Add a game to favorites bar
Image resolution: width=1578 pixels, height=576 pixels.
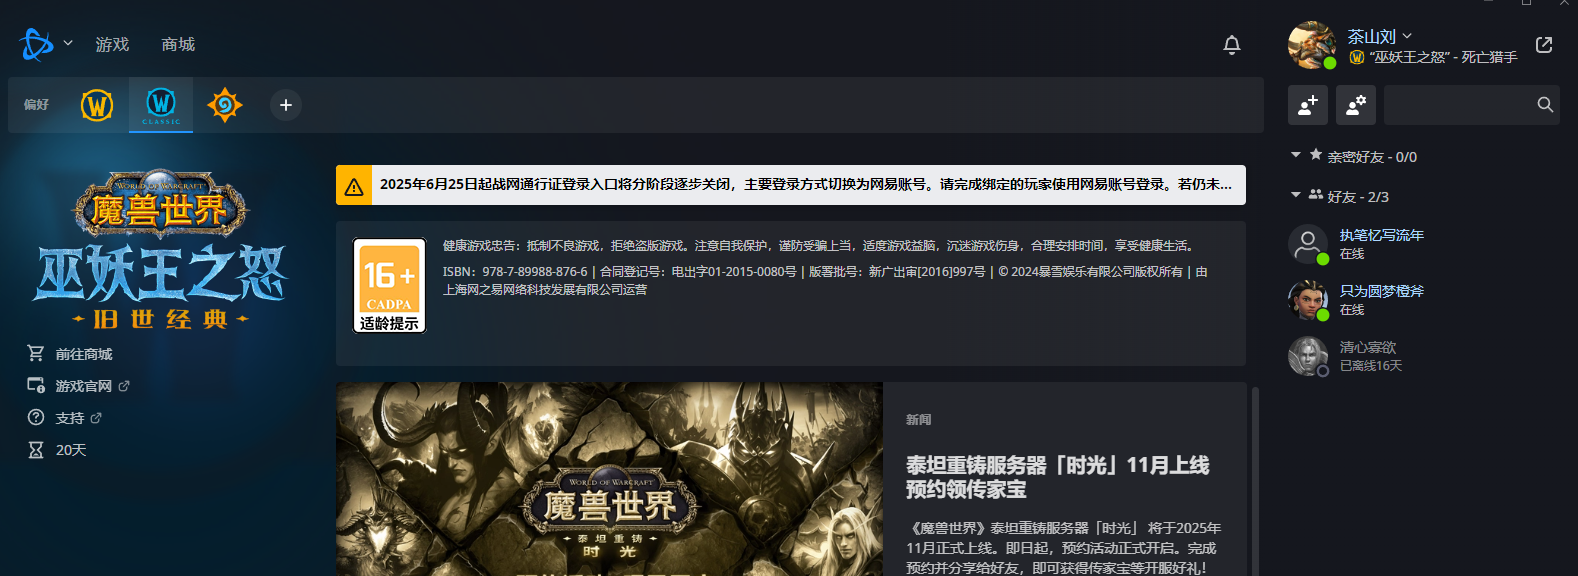pyautogui.click(x=286, y=105)
